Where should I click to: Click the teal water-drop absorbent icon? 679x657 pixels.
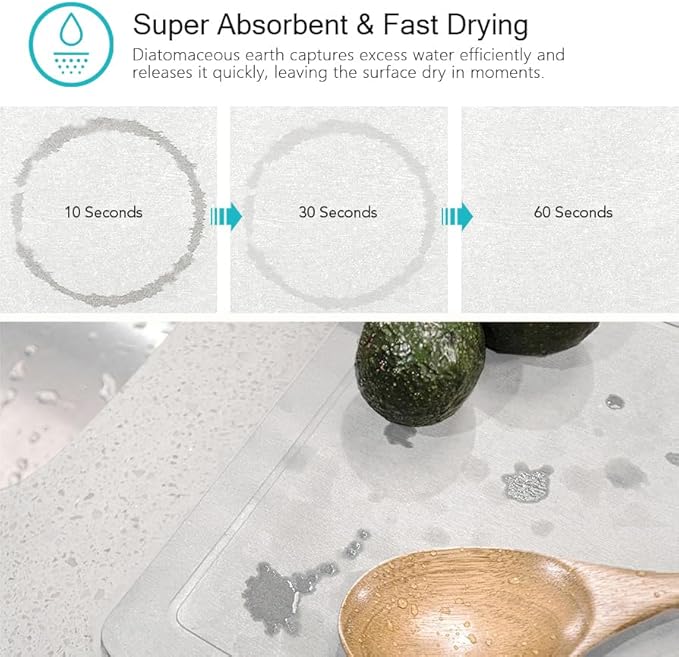pyautogui.click(x=71, y=44)
